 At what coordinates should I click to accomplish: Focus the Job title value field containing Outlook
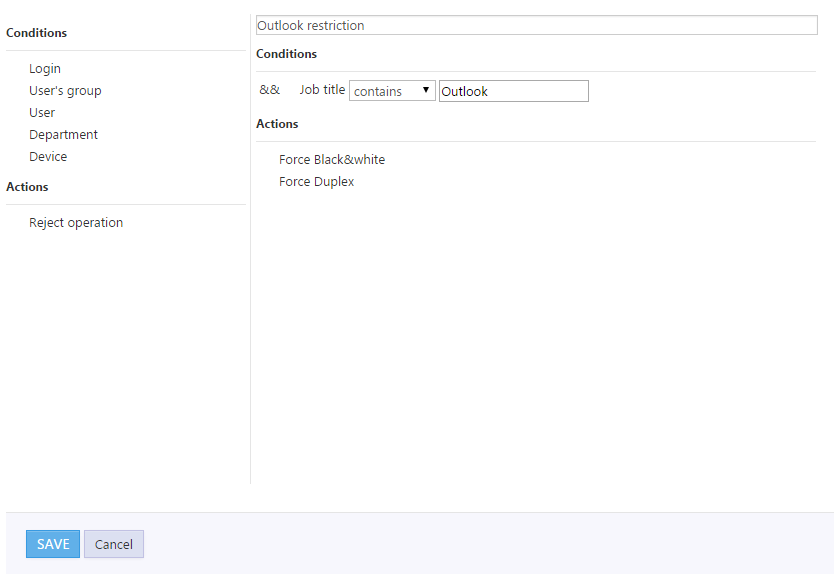[x=513, y=91]
